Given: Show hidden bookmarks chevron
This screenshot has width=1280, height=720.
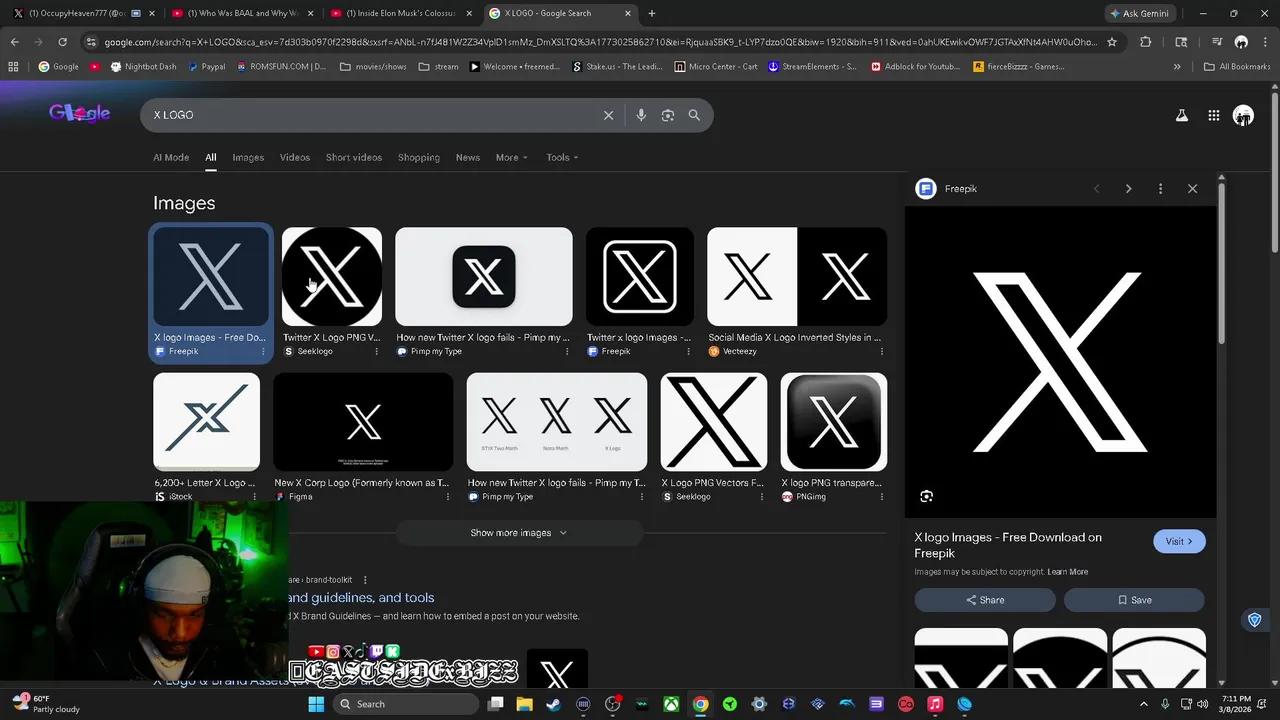Looking at the screenshot, I should 1176,67.
